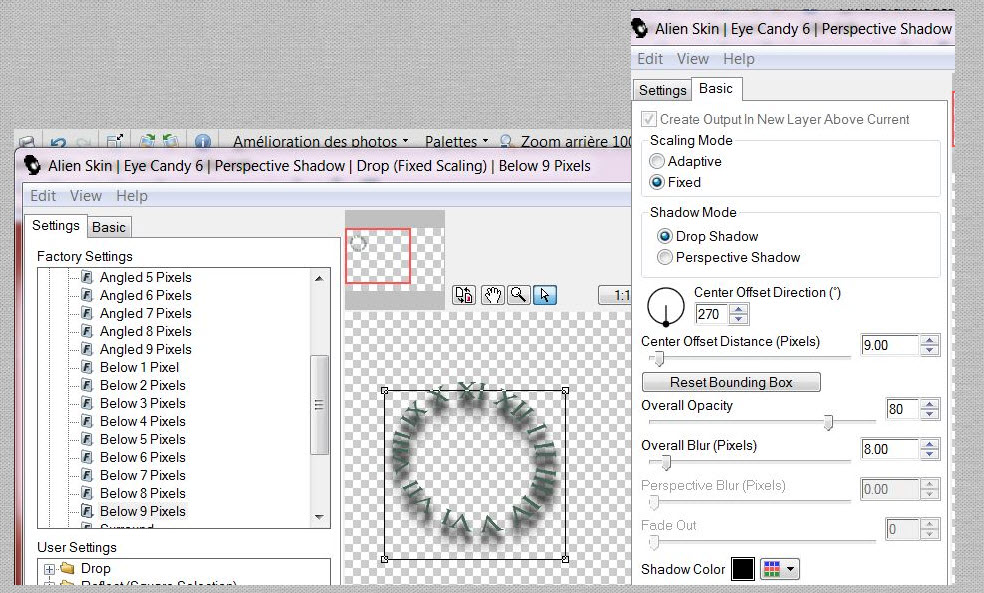Screen dimensions: 984x593
Task: Toggle Create Output In New Layer checkbox
Action: tap(649, 119)
